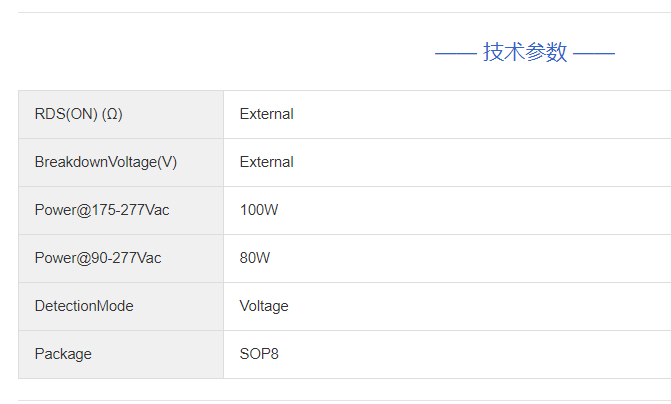
Task: Click the Voltage detection mode value
Action: point(264,306)
